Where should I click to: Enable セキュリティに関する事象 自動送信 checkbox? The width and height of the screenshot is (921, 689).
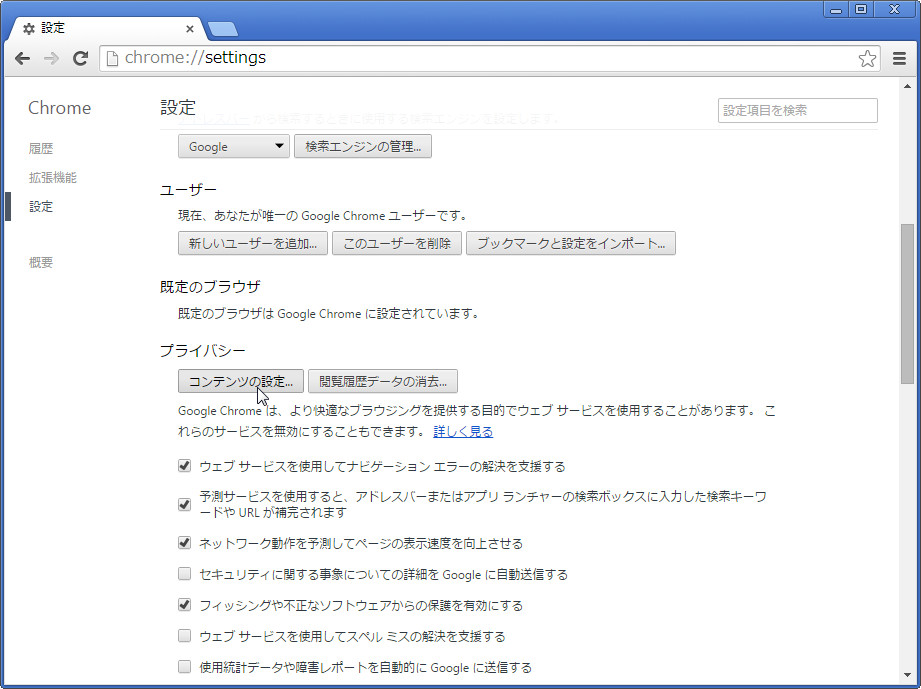pyautogui.click(x=184, y=574)
